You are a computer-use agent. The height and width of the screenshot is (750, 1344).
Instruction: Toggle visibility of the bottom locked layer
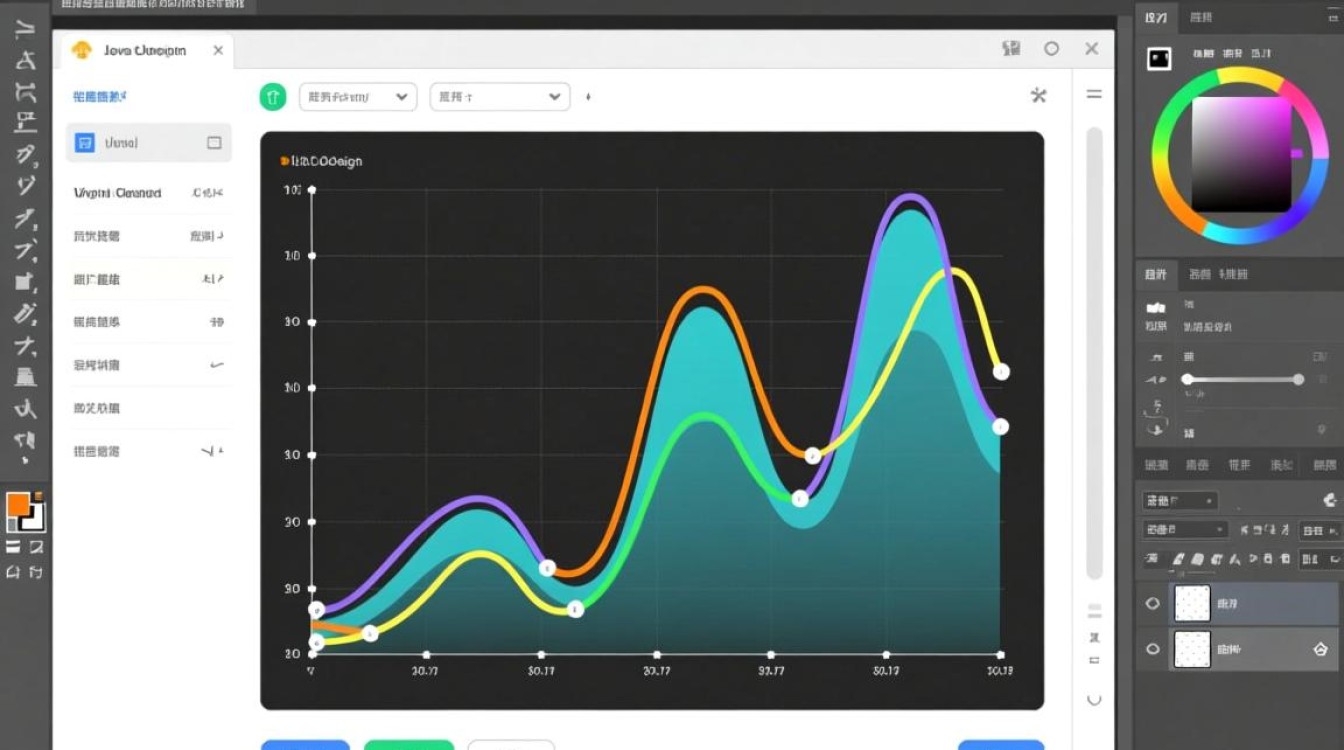[1153, 649]
